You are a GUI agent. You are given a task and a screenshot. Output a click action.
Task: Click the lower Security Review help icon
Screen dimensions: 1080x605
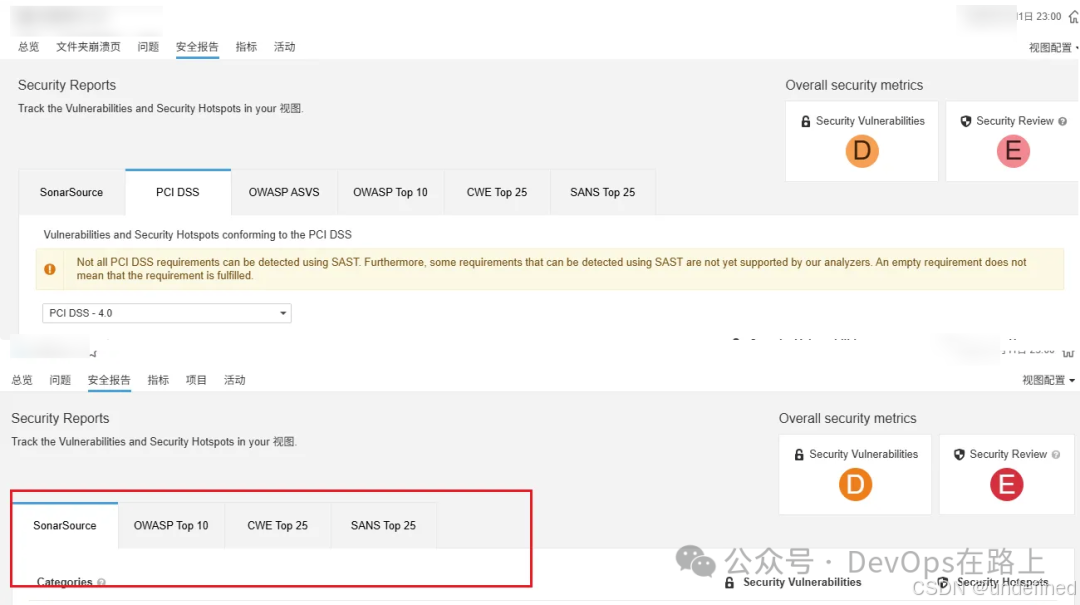click(x=1056, y=455)
